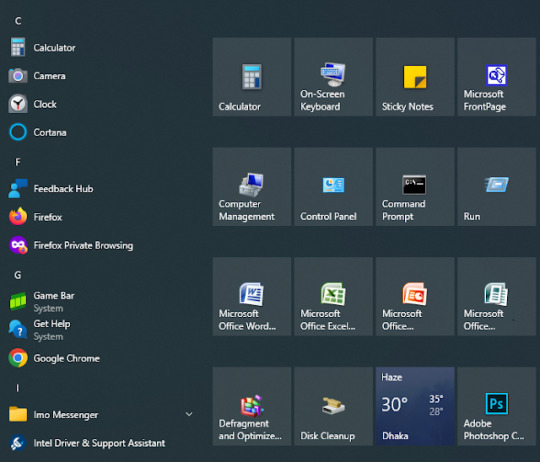Open Defragment and Optimize tile
540x462 pixels.
point(252,406)
